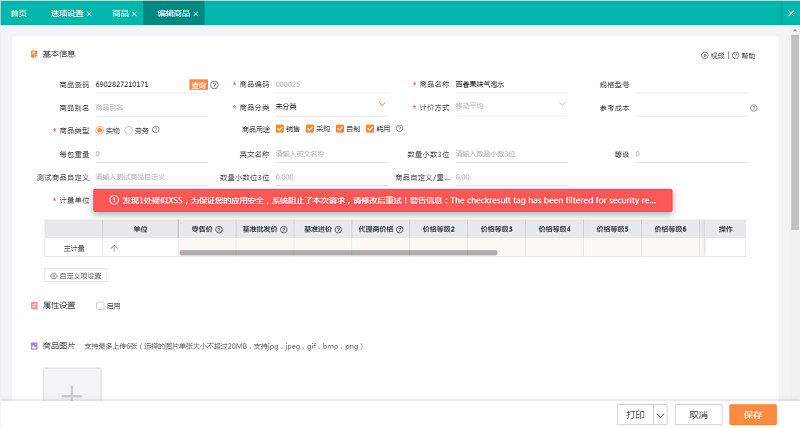800x428 pixels.
Task: Click the 商品自定义/重 input showing 0.00
Action: coord(512,178)
